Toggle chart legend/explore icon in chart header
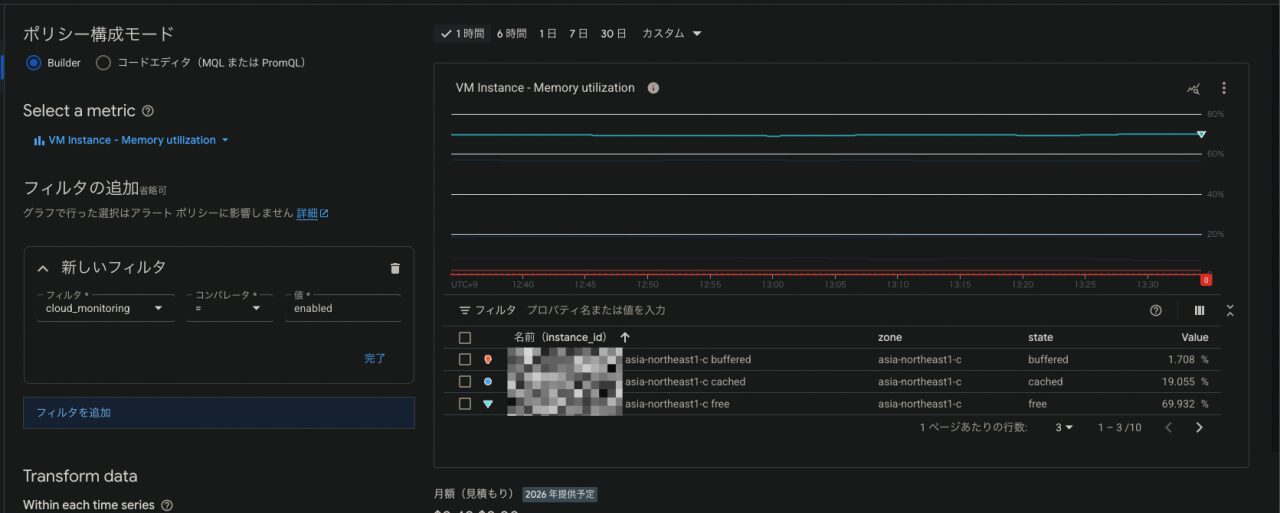The image size is (1280, 513). point(1193,88)
